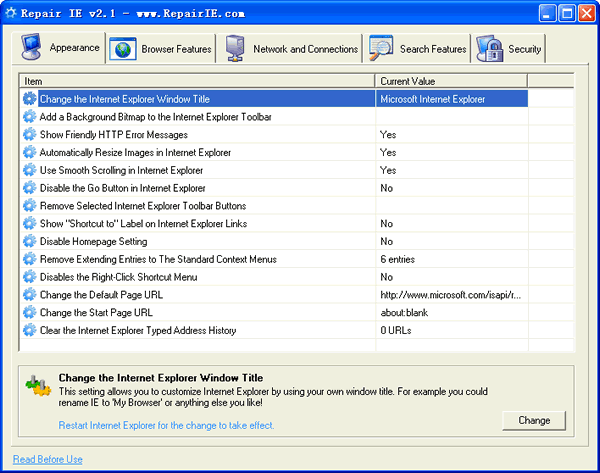The width and height of the screenshot is (600, 473).
Task: Click gear icon beside Remove Selected Toolbar Buttons
Action: [x=29, y=206]
